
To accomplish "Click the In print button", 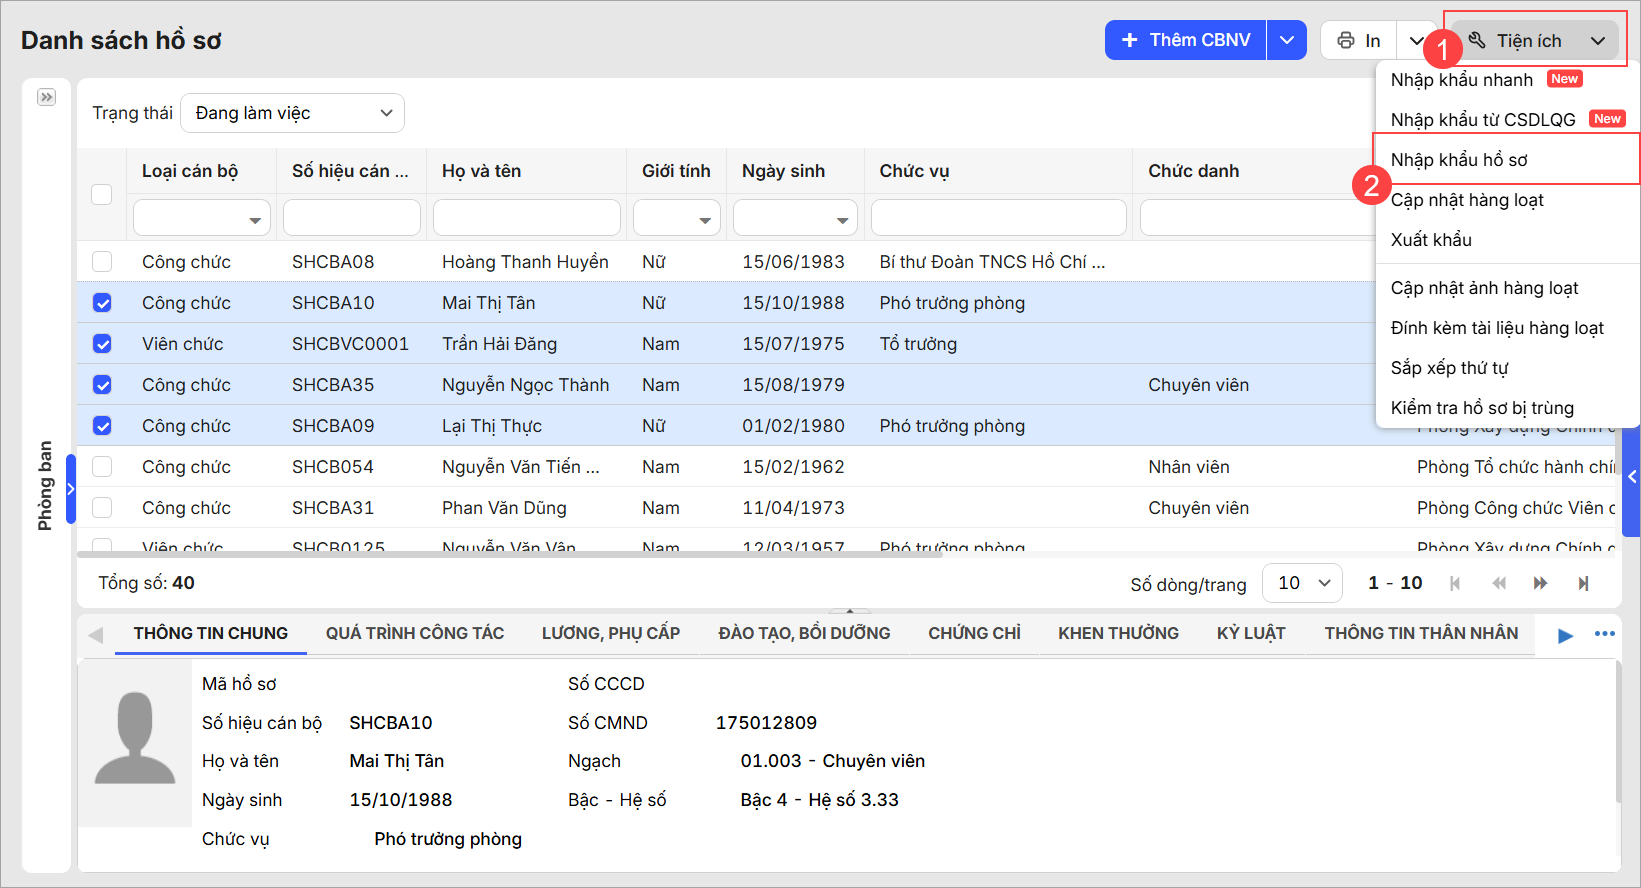I will pos(1359,40).
